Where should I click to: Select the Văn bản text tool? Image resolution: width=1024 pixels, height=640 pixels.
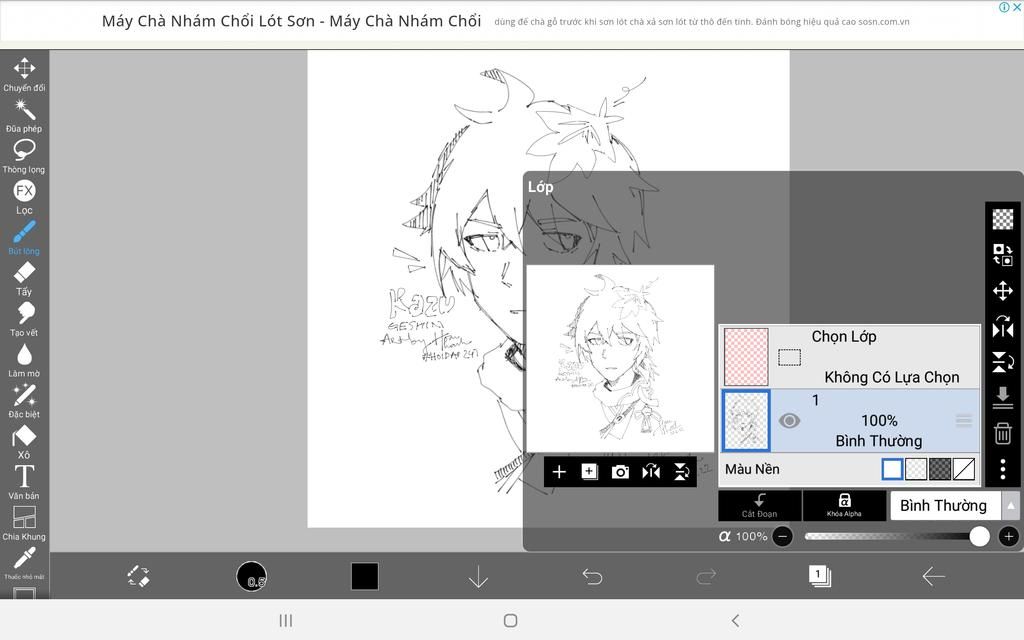pyautogui.click(x=24, y=482)
